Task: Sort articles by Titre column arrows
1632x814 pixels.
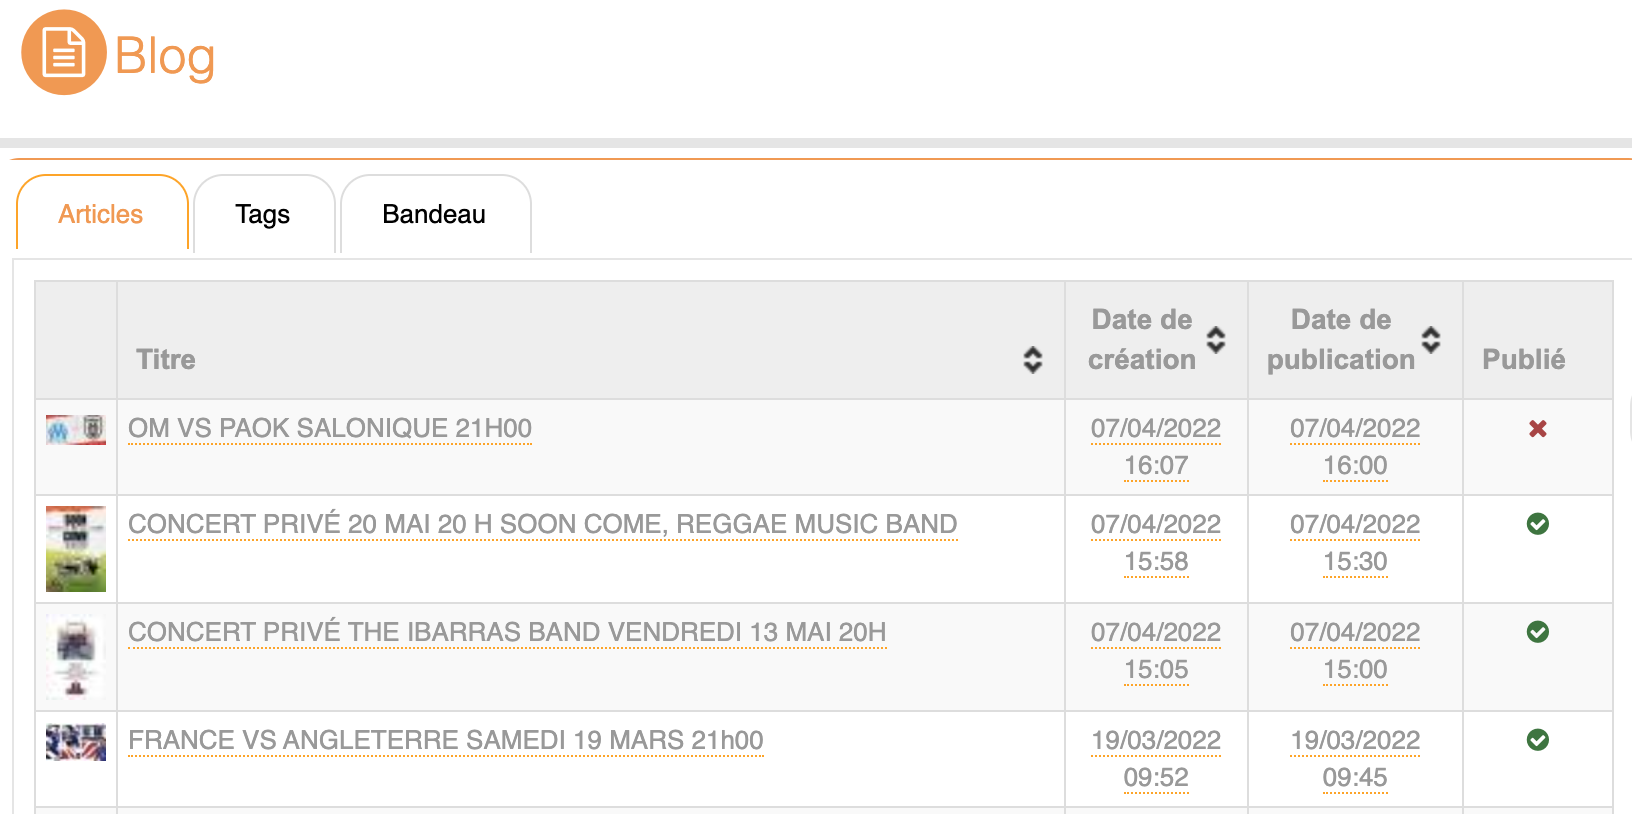Action: coord(1033,360)
